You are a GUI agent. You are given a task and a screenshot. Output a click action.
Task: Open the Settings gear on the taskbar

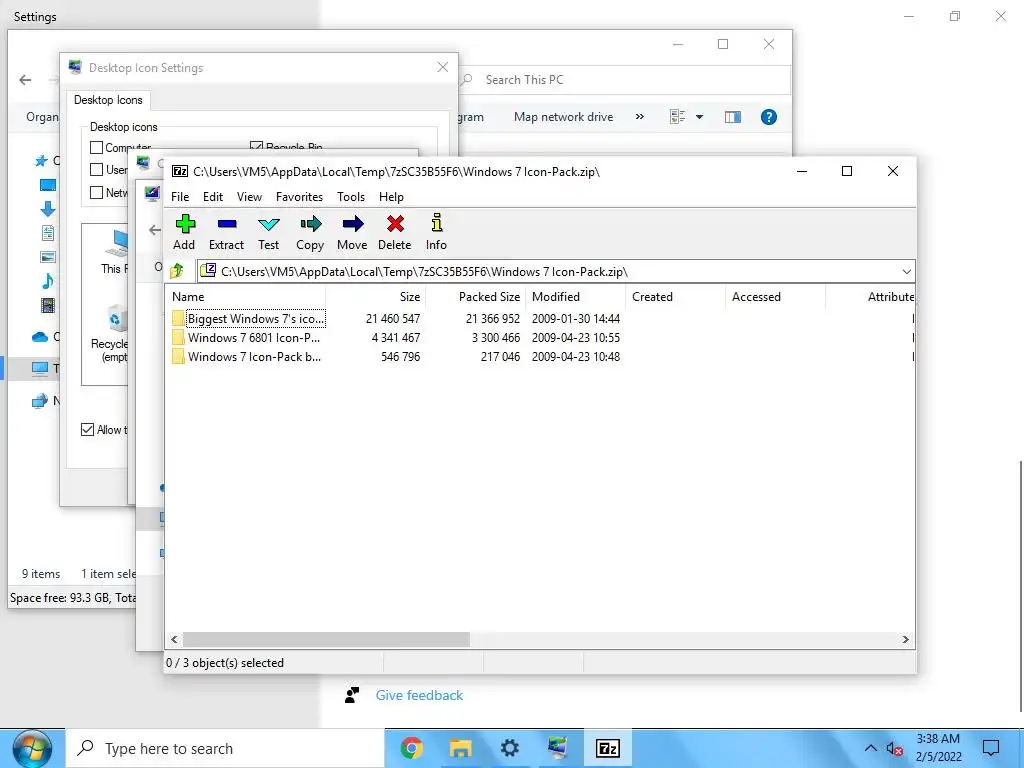coord(509,748)
